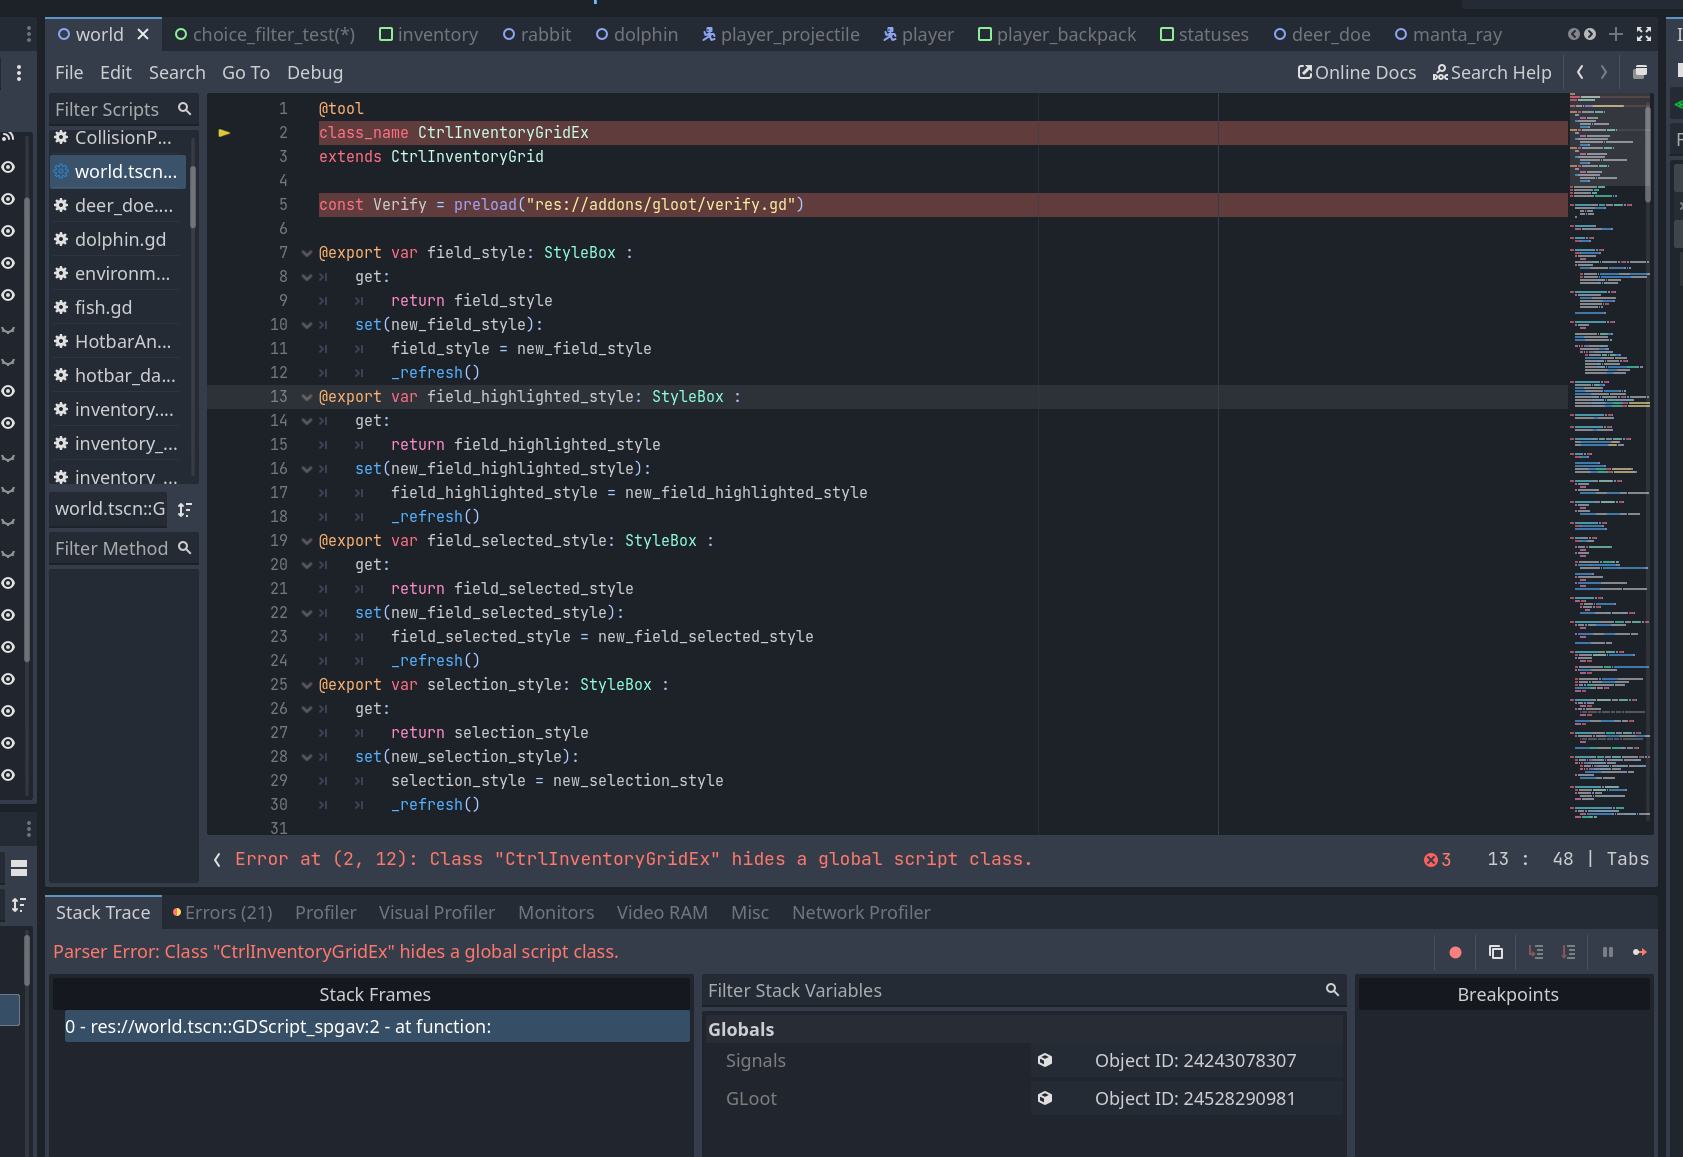1683x1157 pixels.
Task: Enter distraction-free mode with the expand-arrows icon
Action: pyautogui.click(x=1644, y=33)
